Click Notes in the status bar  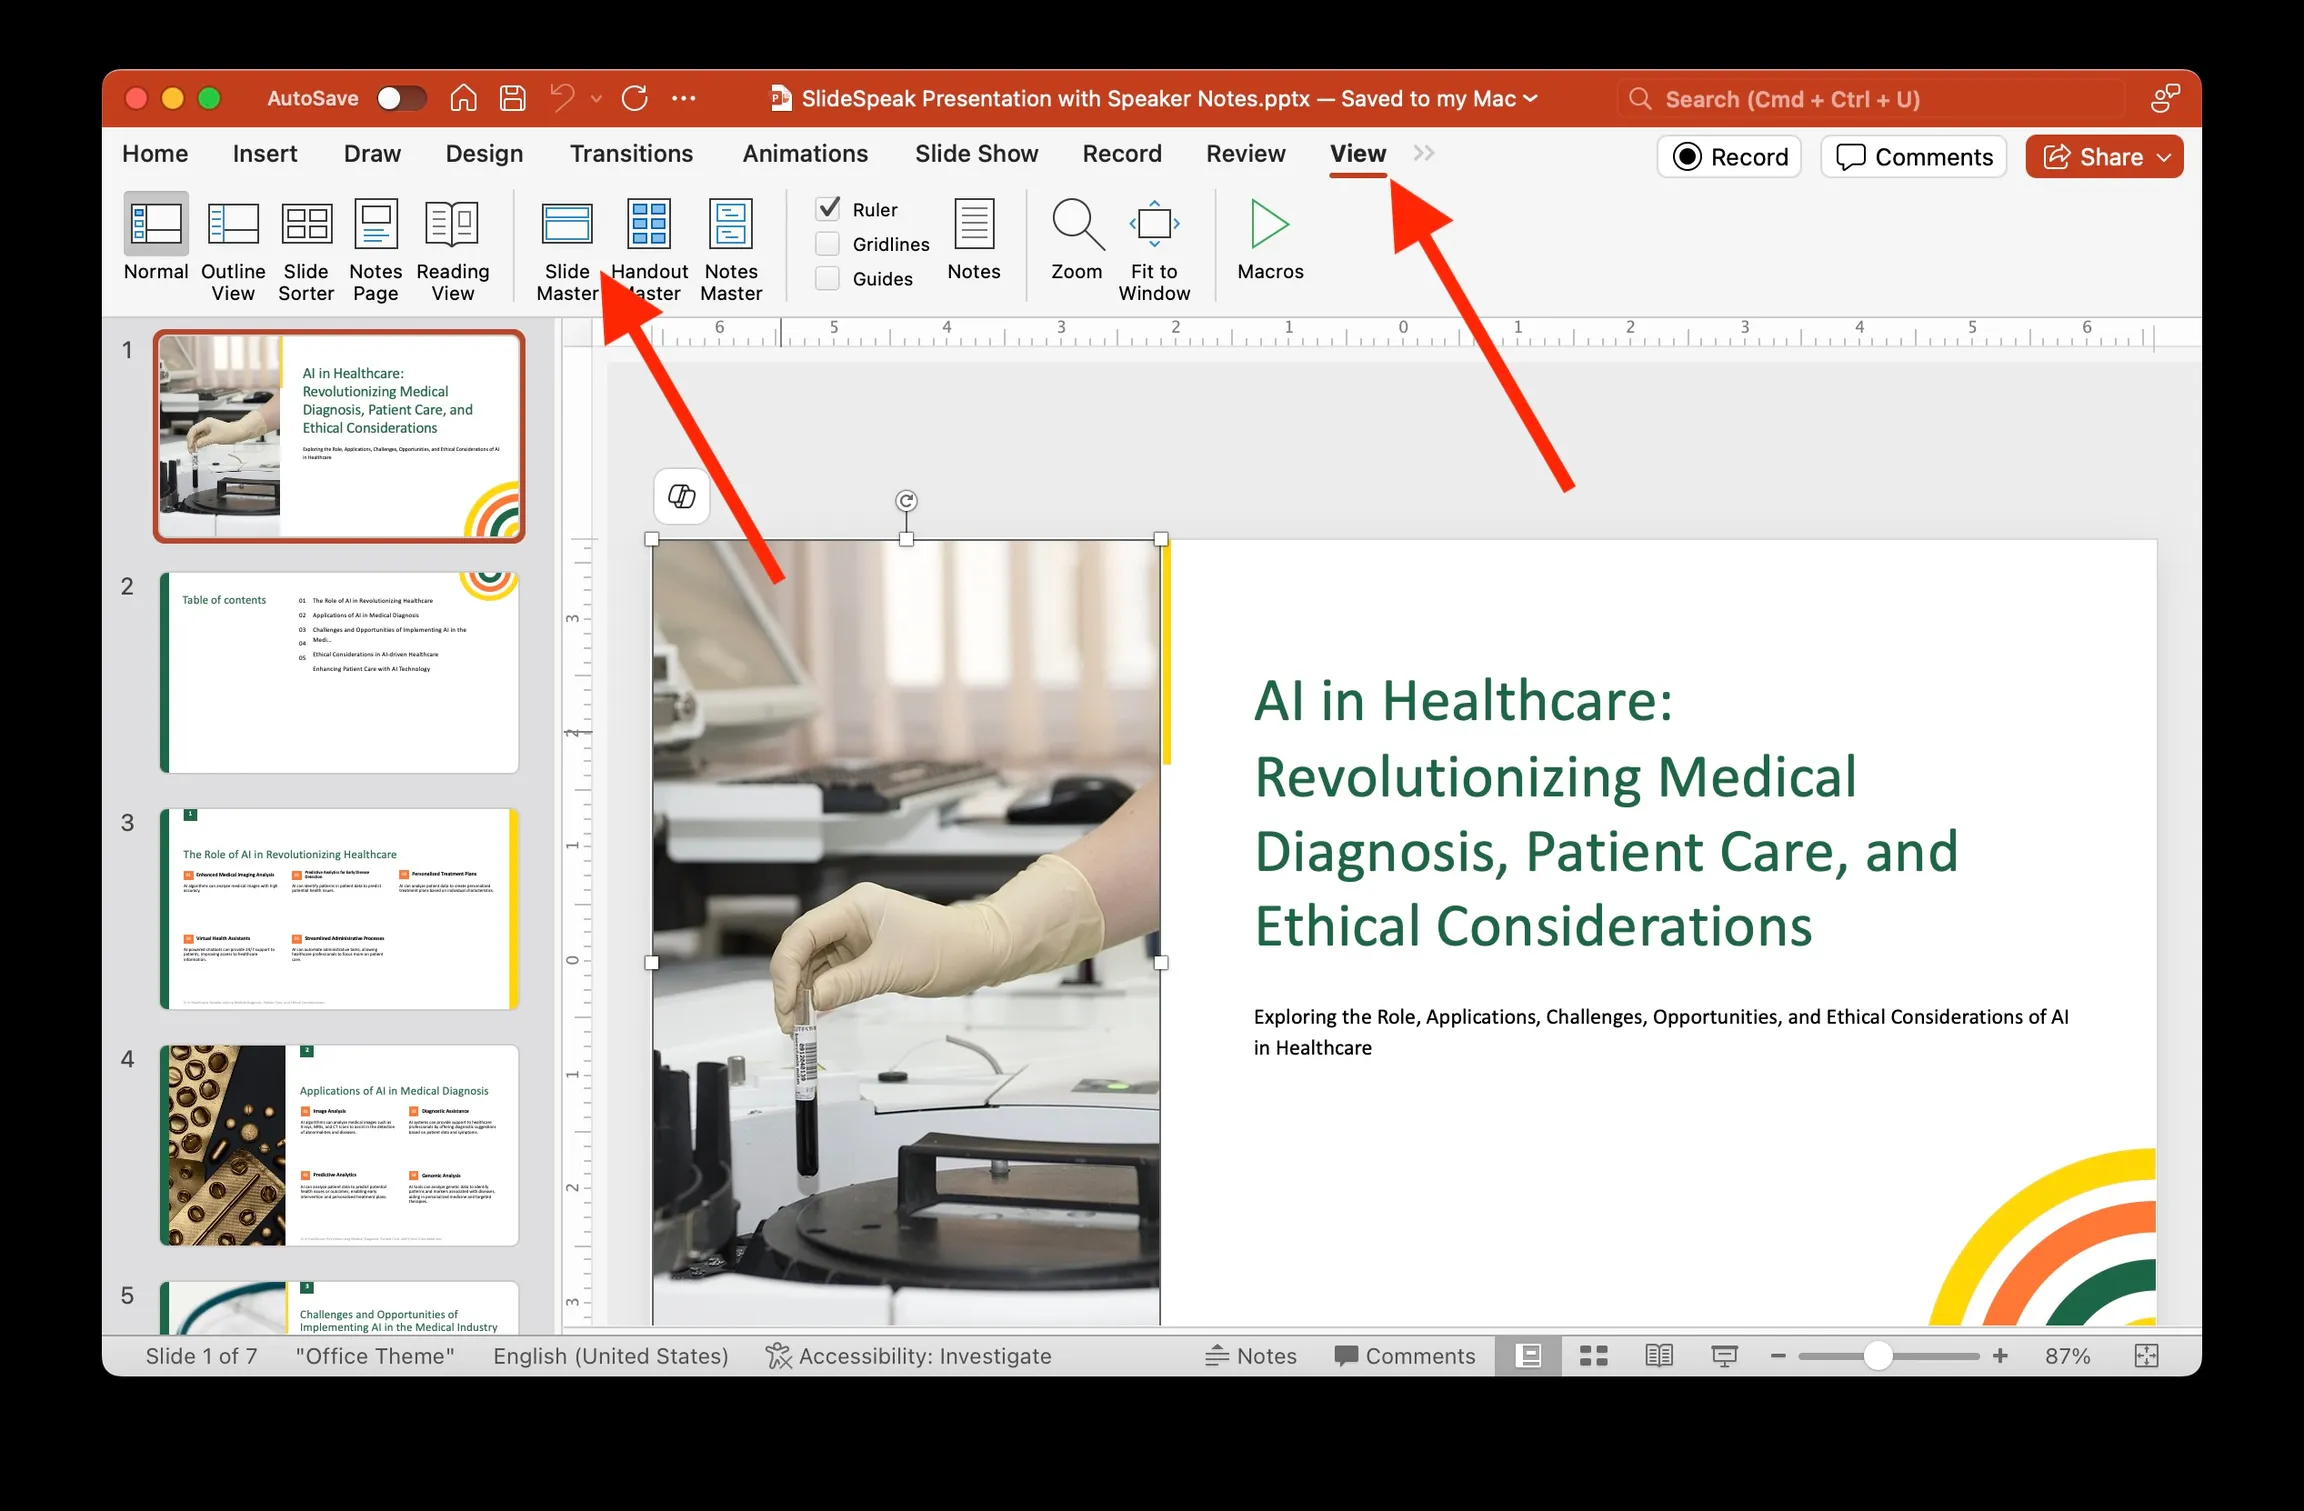point(1250,1356)
